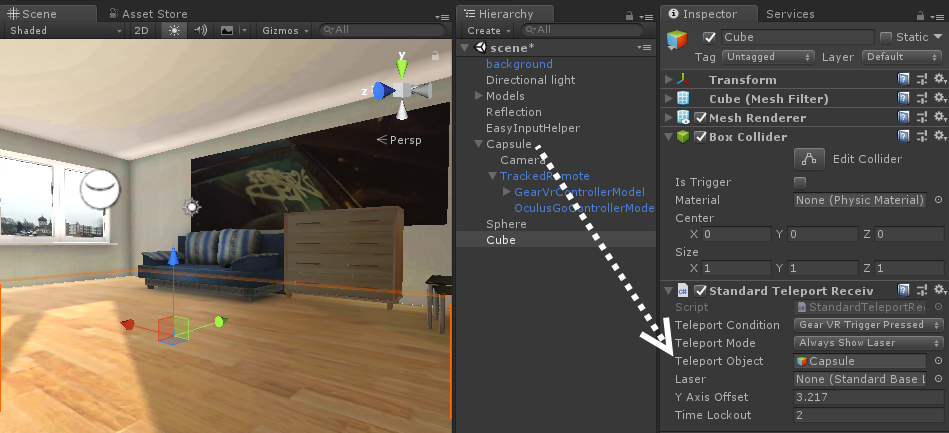949x433 pixels.
Task: Click the Edit Collider icon button
Action: pyautogui.click(x=810, y=158)
